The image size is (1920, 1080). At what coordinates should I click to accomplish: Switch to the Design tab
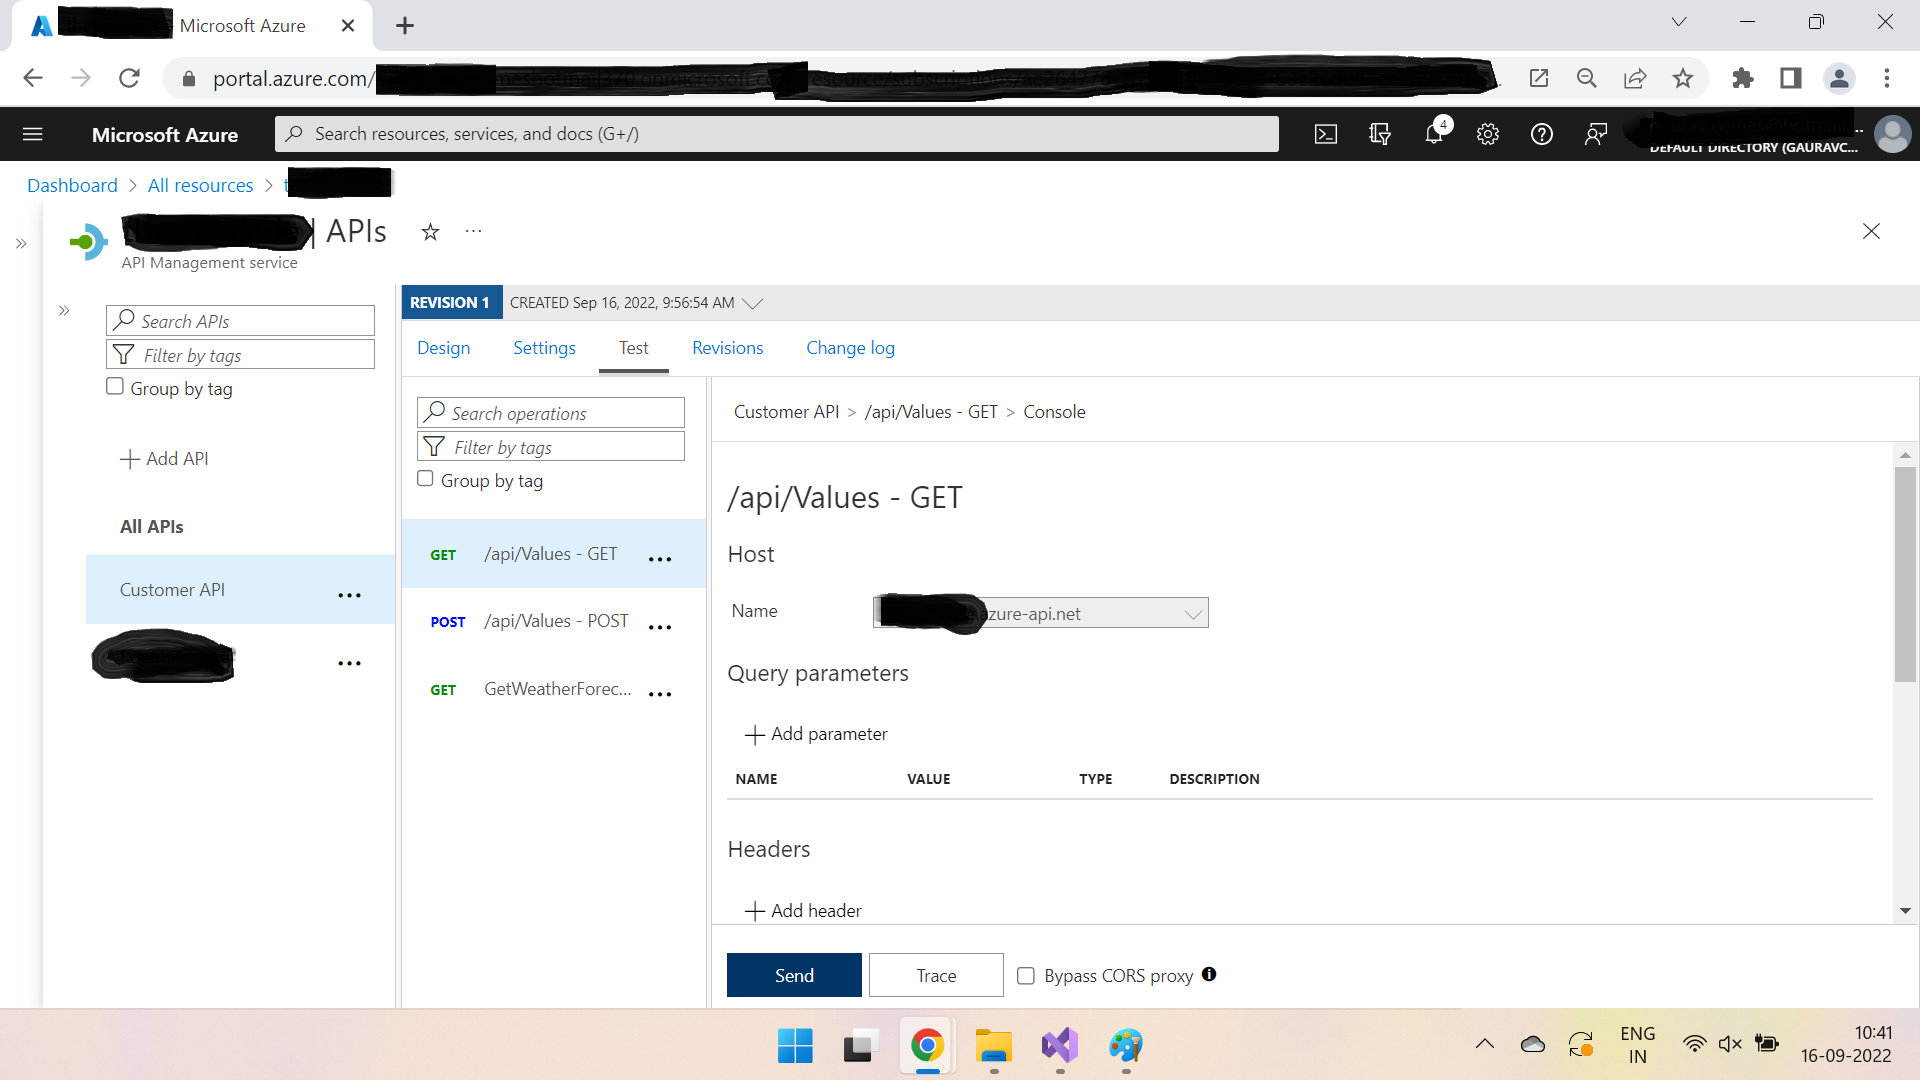(x=444, y=347)
